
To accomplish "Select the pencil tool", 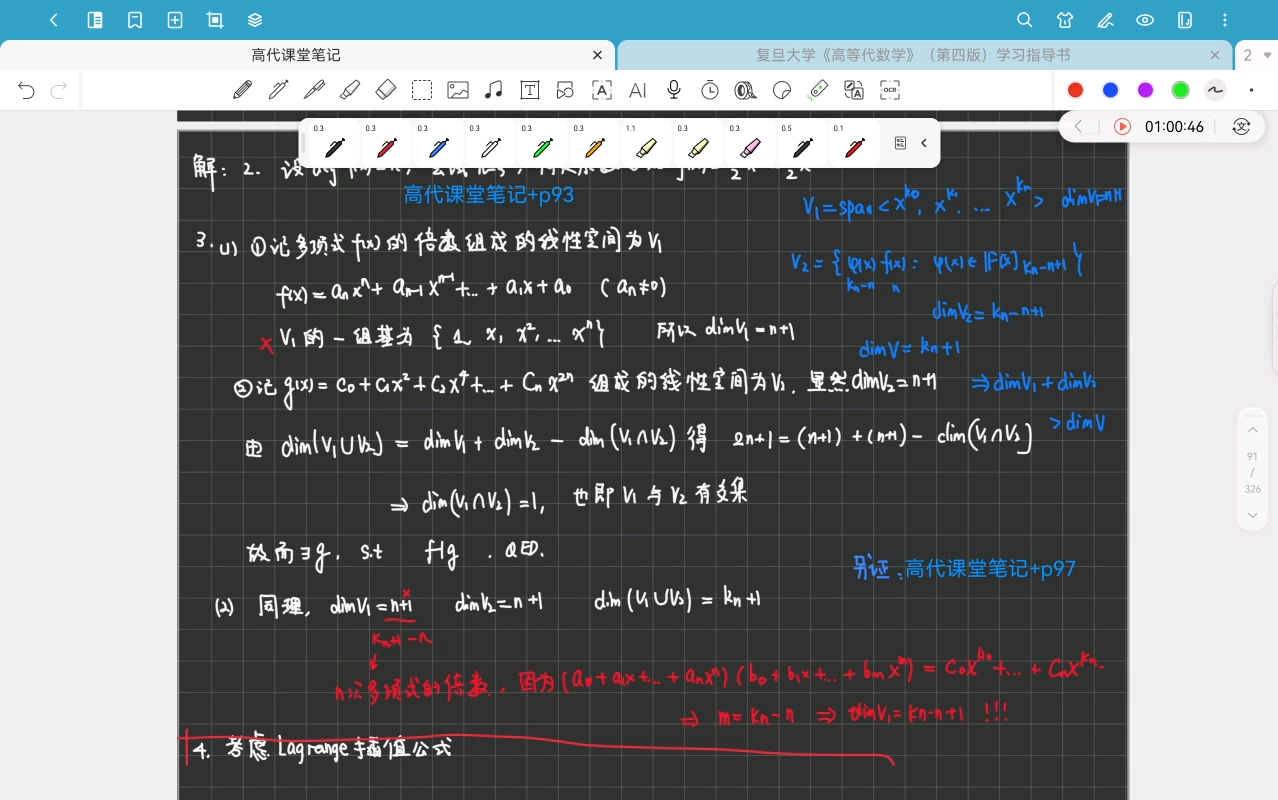I will click(242, 90).
